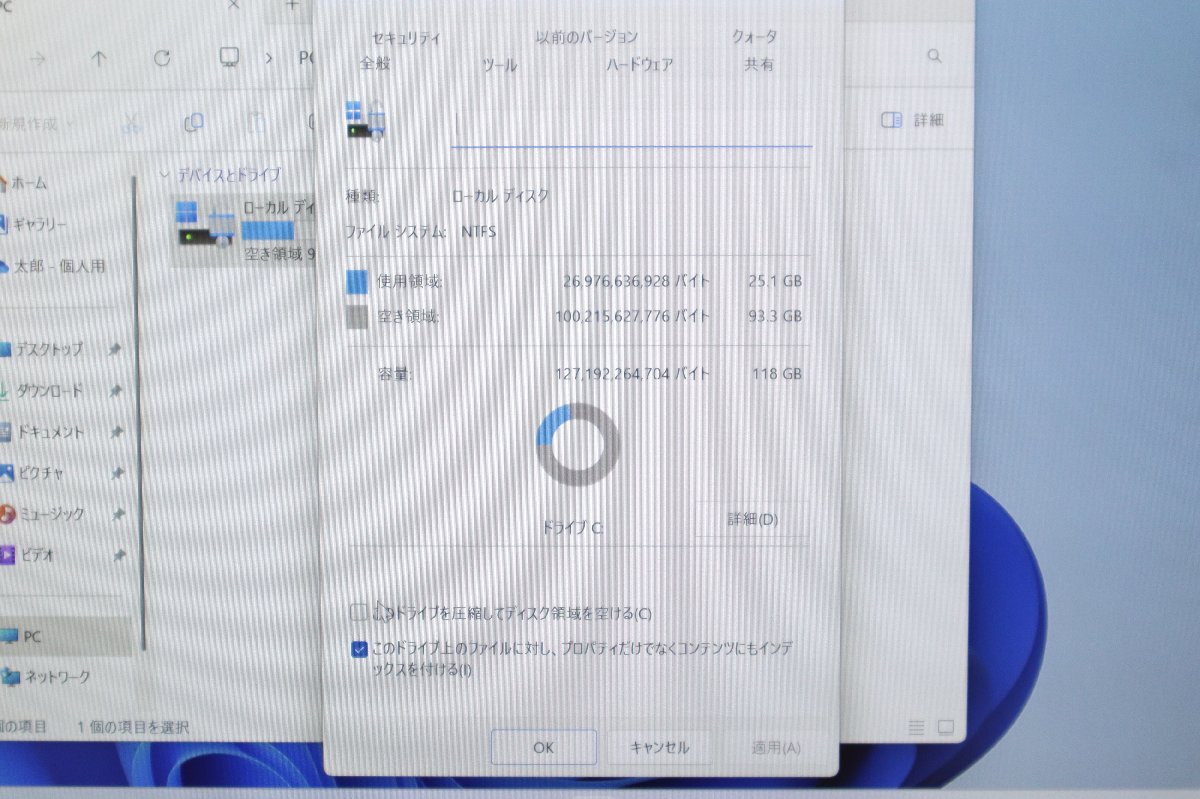This screenshot has height=799, width=1200.
Task: Open the search magnifier in Explorer
Action: pyautogui.click(x=935, y=57)
